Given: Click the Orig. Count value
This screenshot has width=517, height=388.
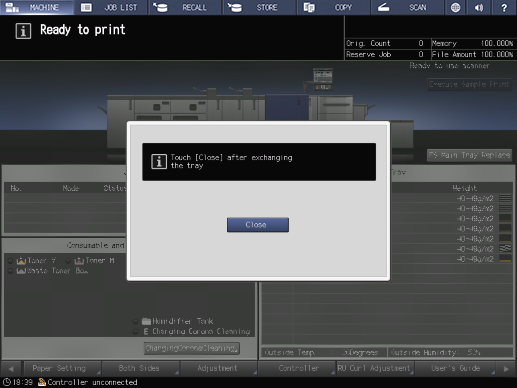Looking at the screenshot, I should pyautogui.click(x=421, y=43).
